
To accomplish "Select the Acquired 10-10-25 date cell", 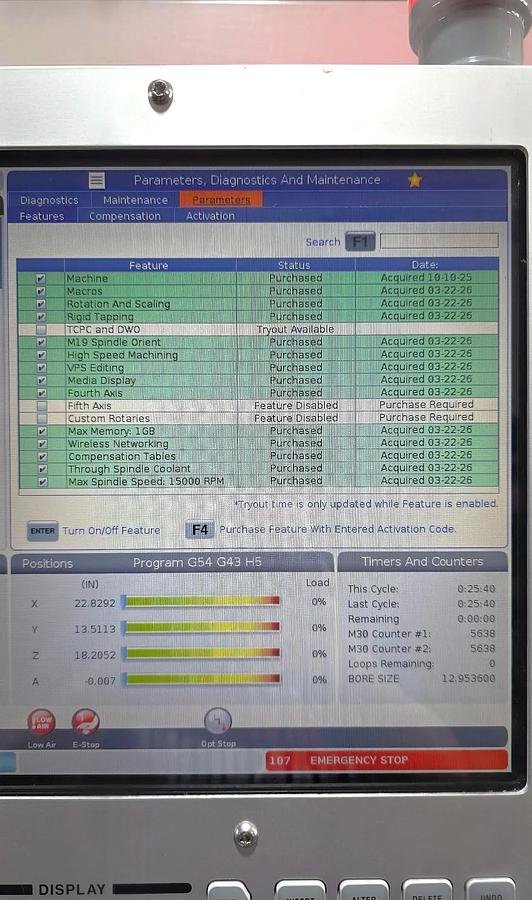I will pyautogui.click(x=426, y=277).
